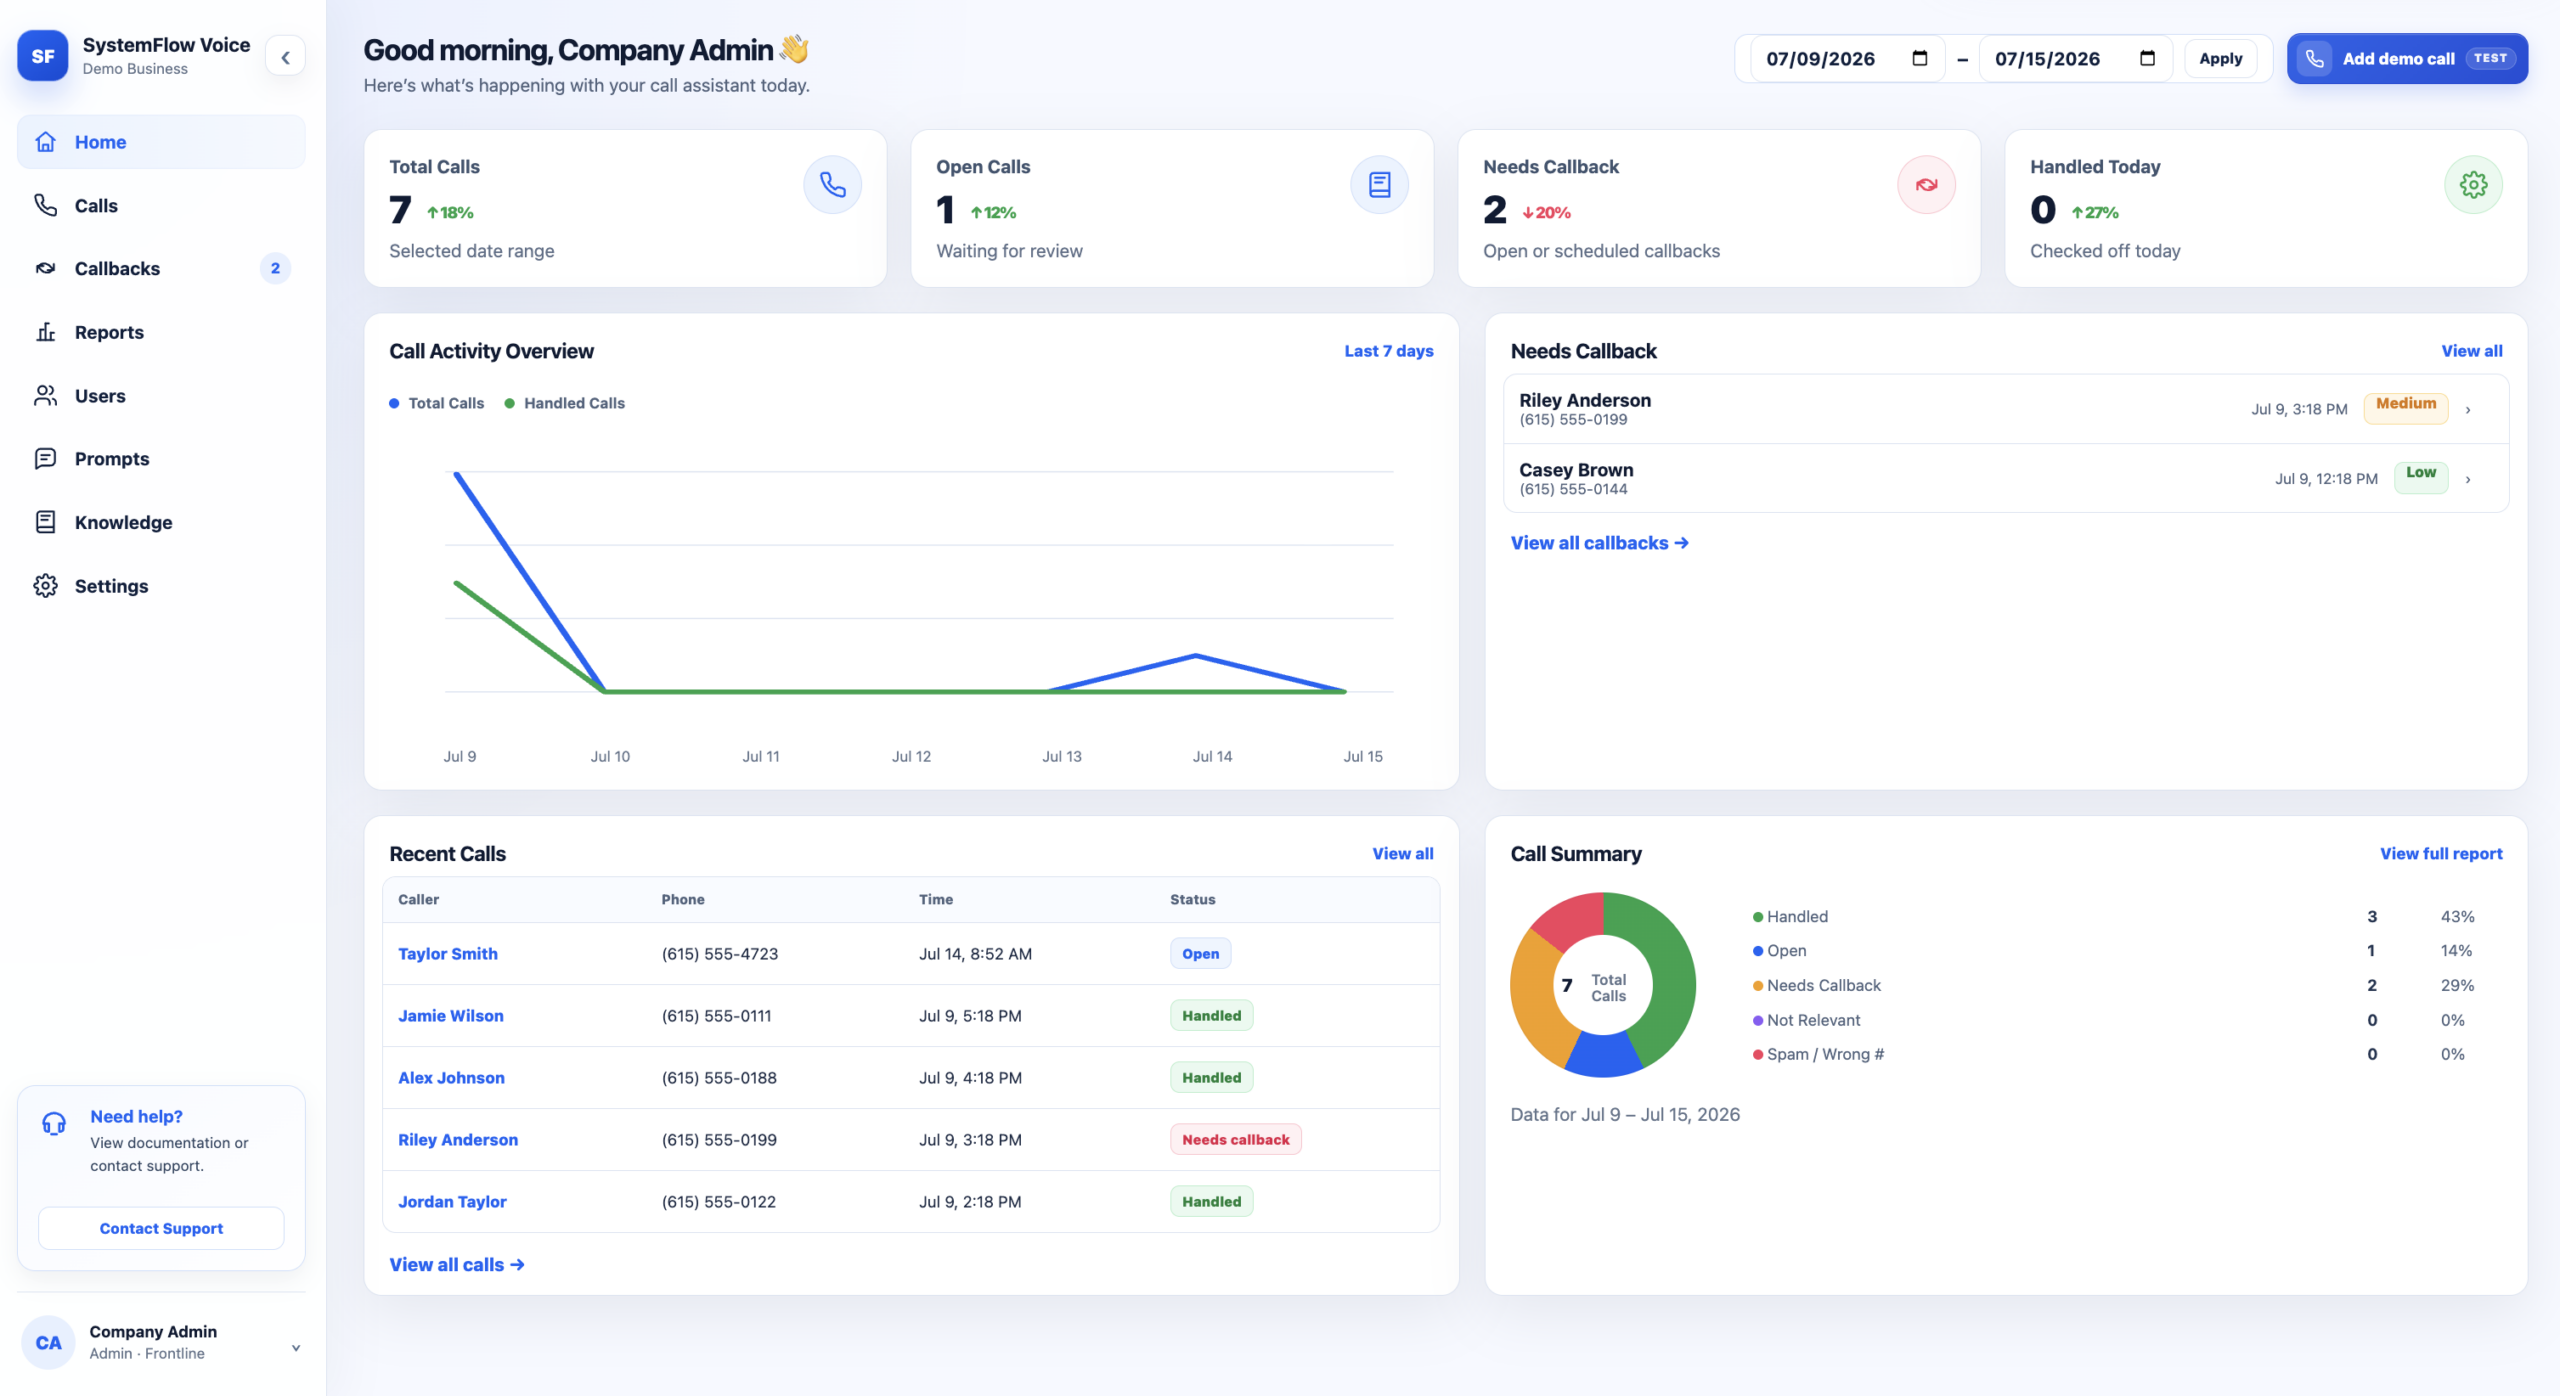2560x1396 pixels.
Task: Click the Not Relevant legend entry
Action: coord(1806,1020)
